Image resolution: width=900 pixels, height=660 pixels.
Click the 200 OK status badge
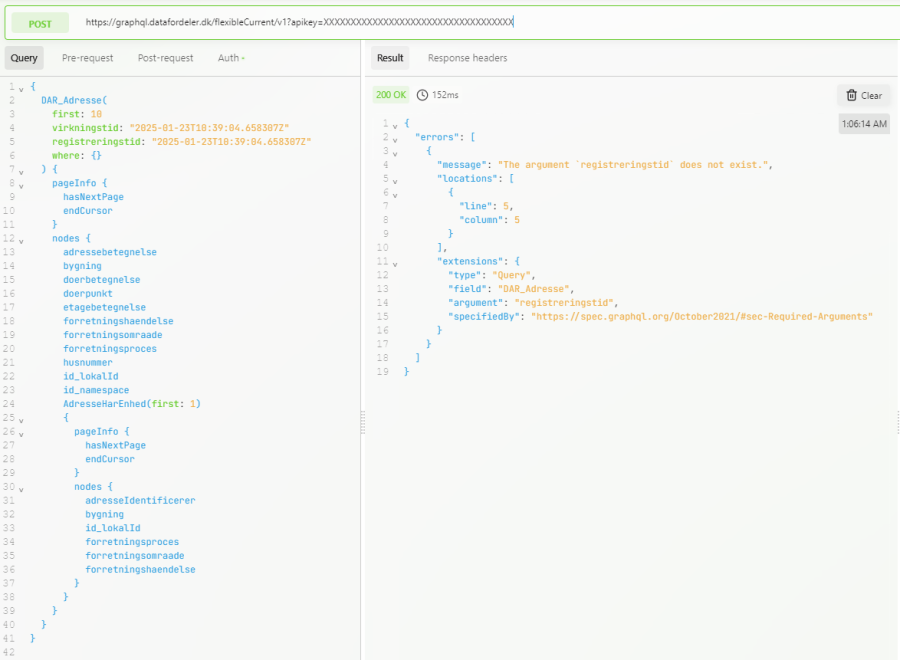click(391, 95)
